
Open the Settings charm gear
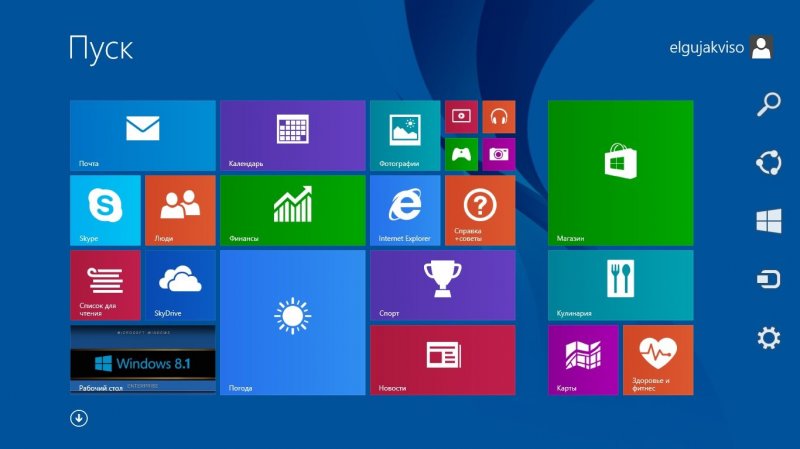click(768, 338)
